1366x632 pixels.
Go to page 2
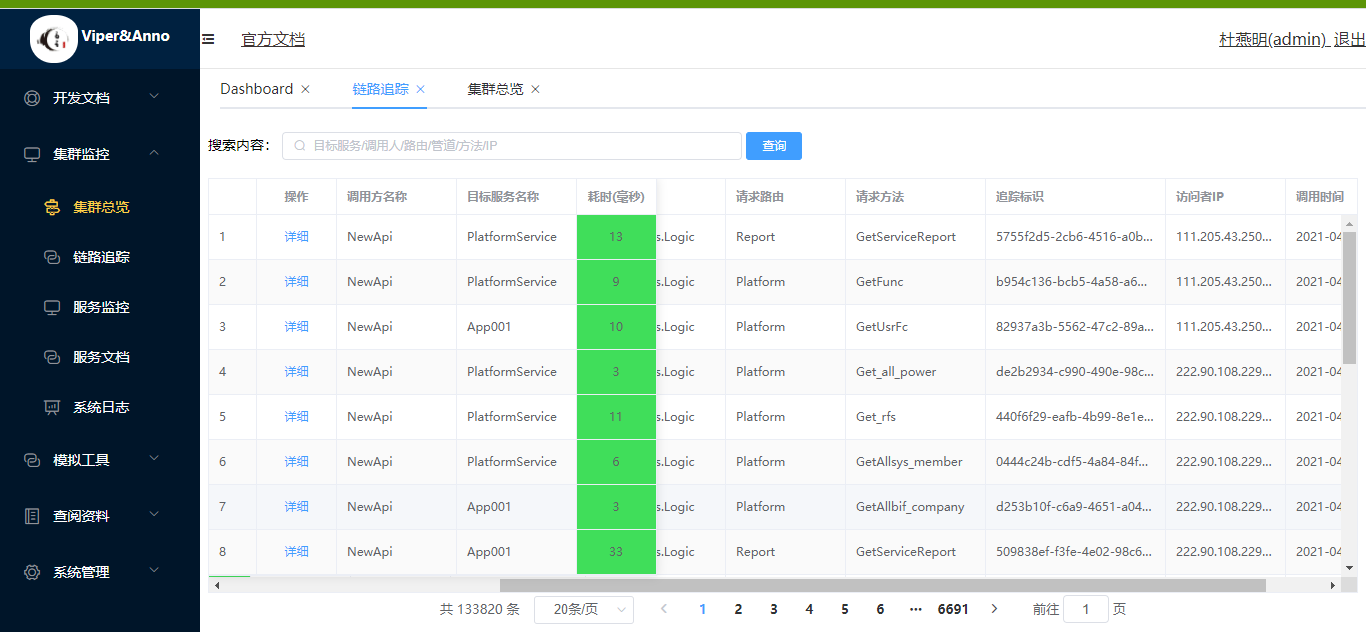[x=738, y=609]
